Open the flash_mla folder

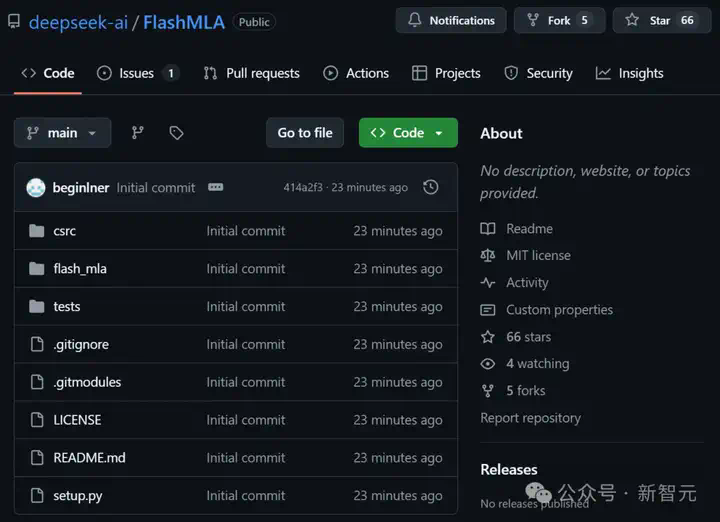[x=80, y=269]
